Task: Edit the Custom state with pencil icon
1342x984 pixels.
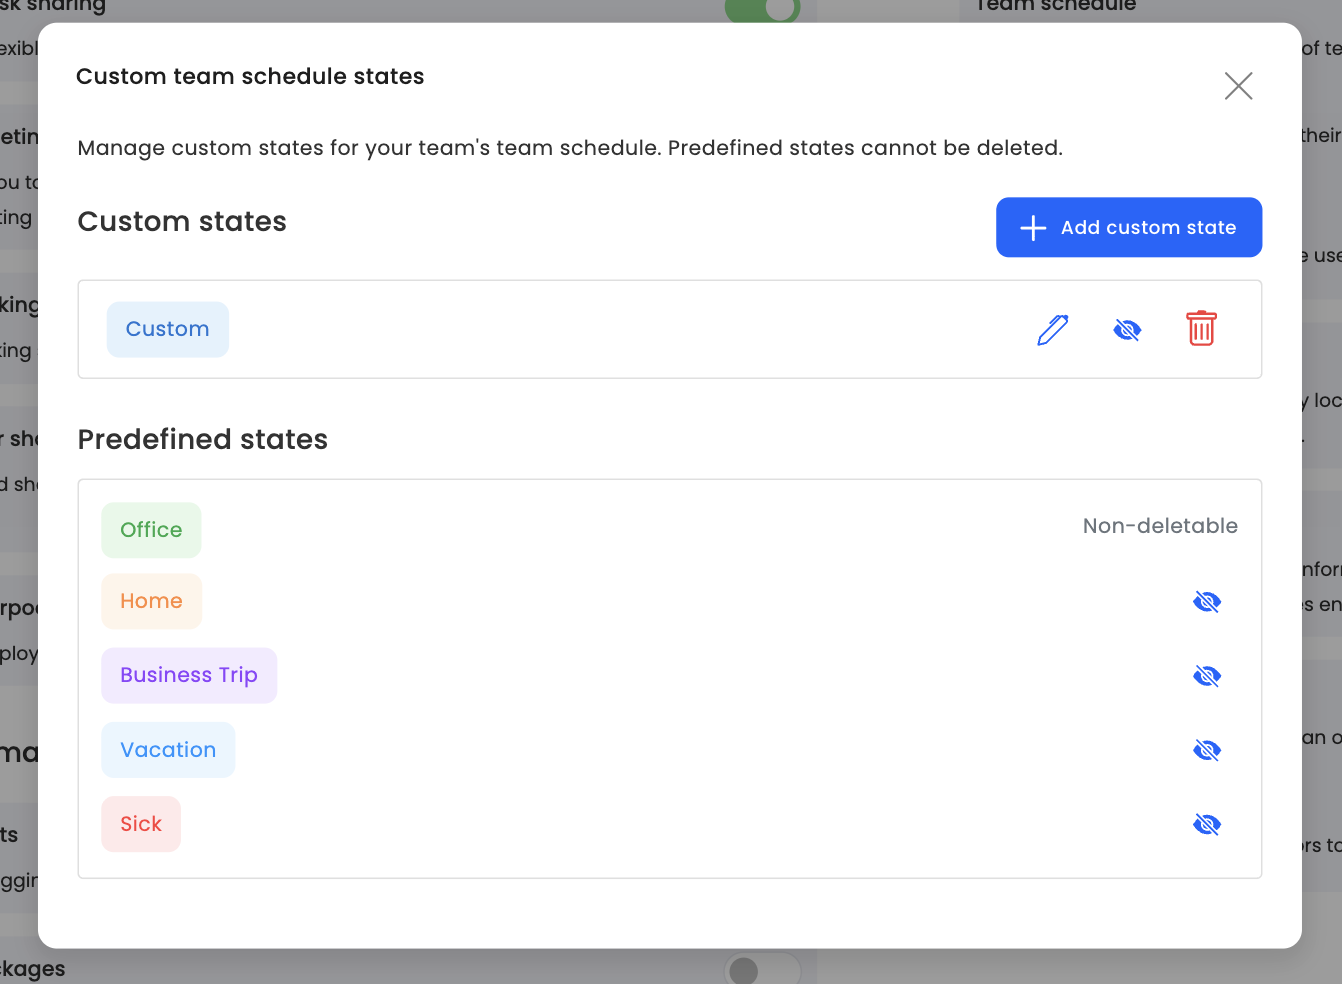Action: 1052,329
